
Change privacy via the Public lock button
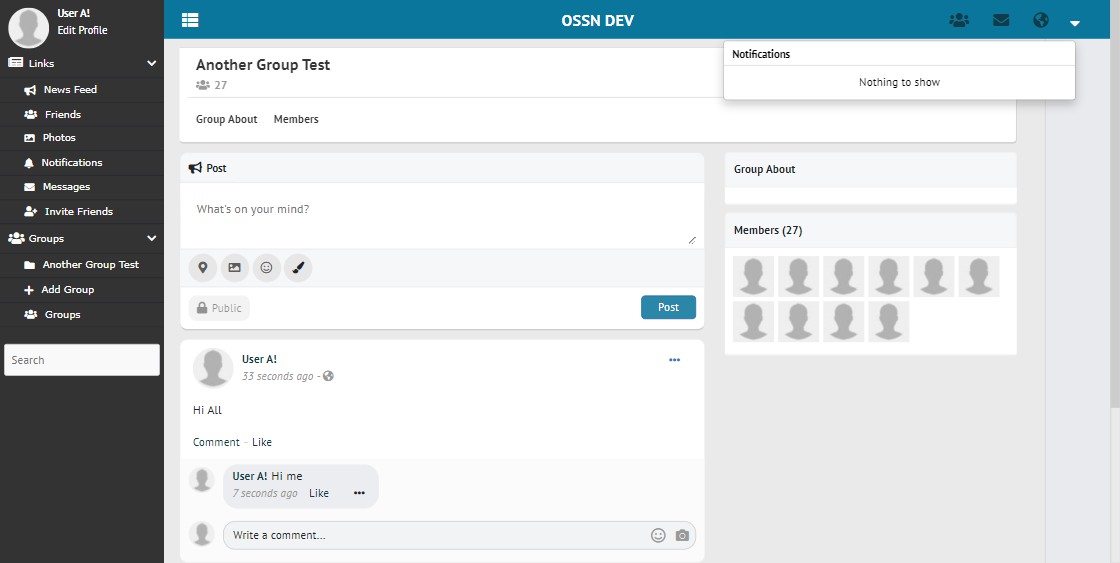219,308
